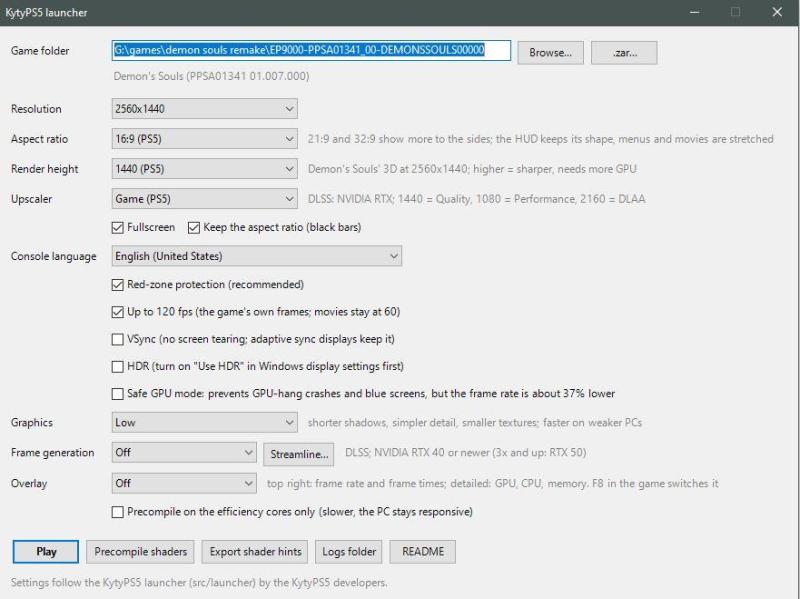Open the README

(x=423, y=552)
